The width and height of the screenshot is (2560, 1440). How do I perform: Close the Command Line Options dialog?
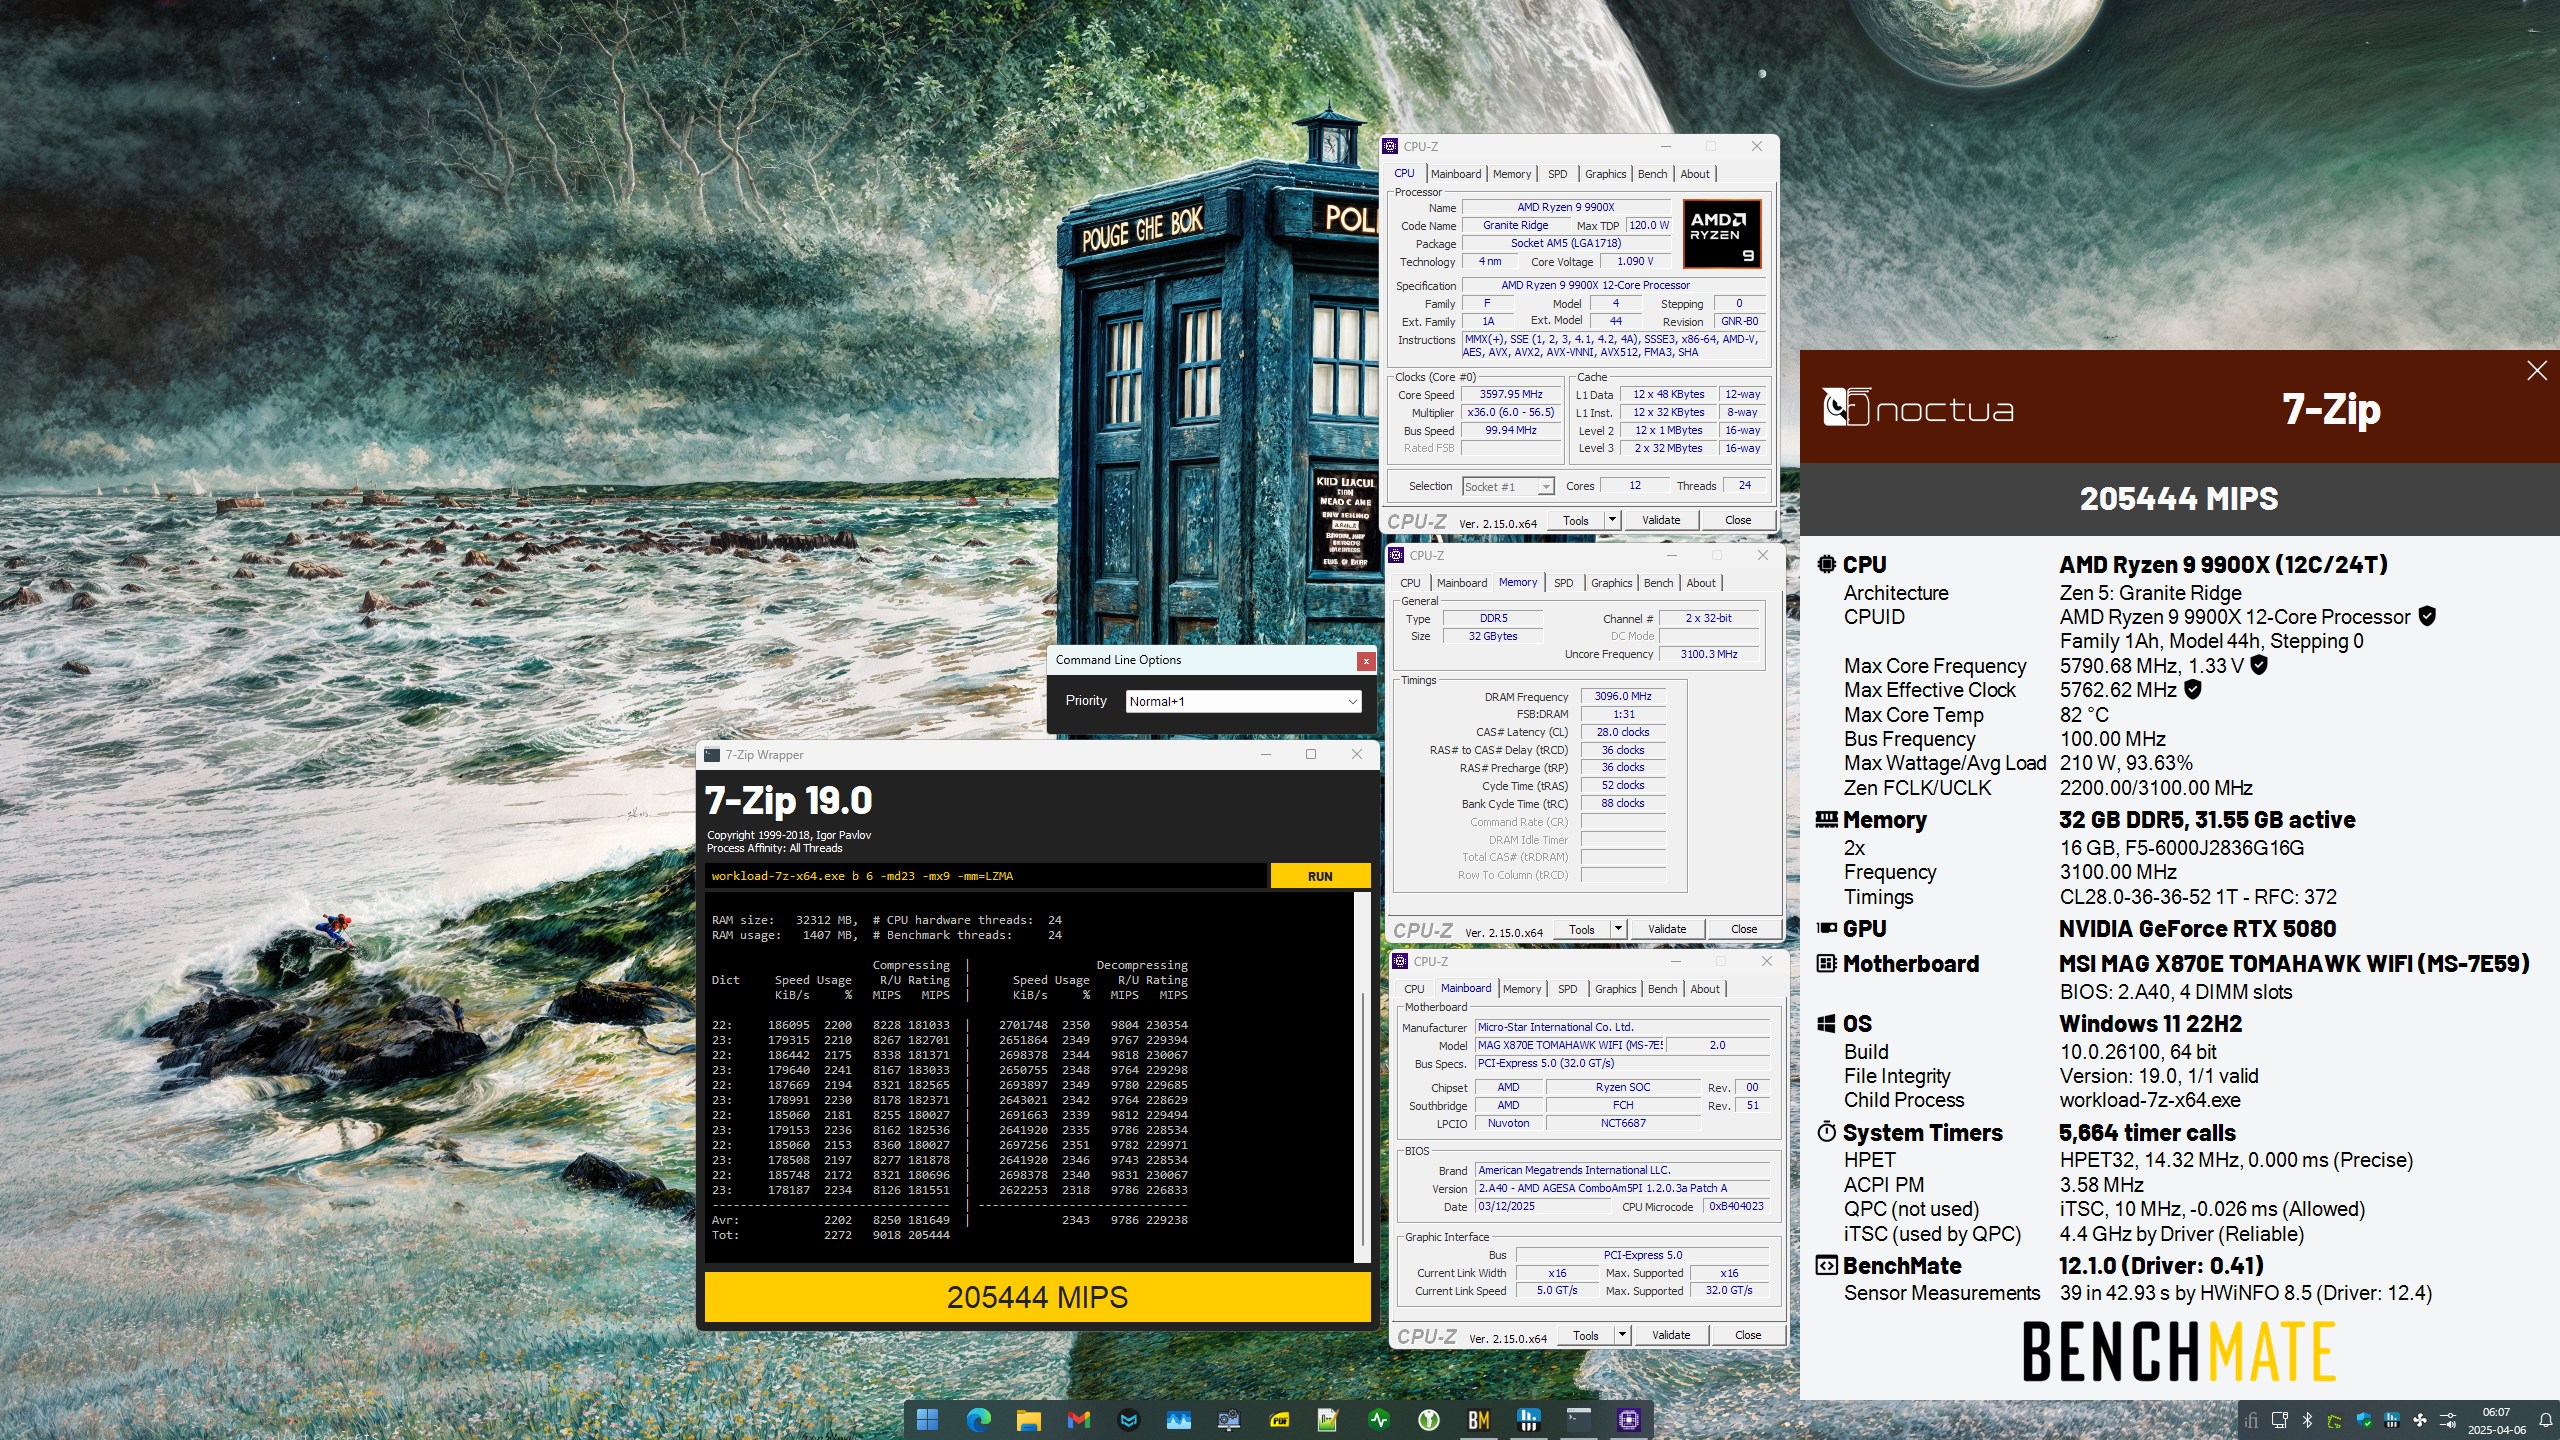[1365, 661]
